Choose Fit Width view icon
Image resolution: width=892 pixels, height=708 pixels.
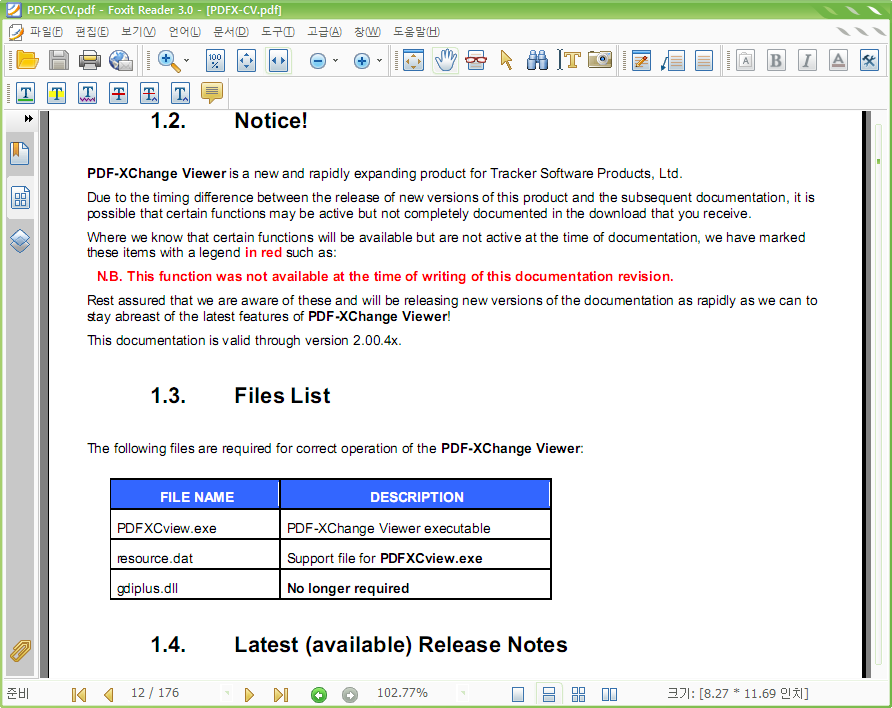pos(278,60)
